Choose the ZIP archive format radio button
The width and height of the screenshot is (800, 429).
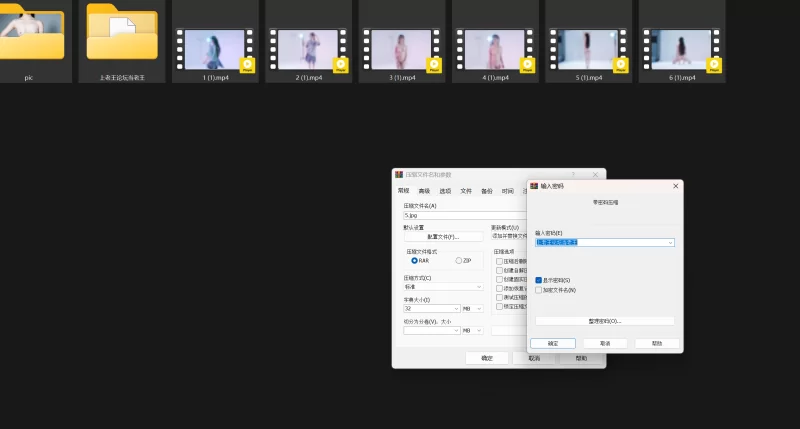[459, 260]
